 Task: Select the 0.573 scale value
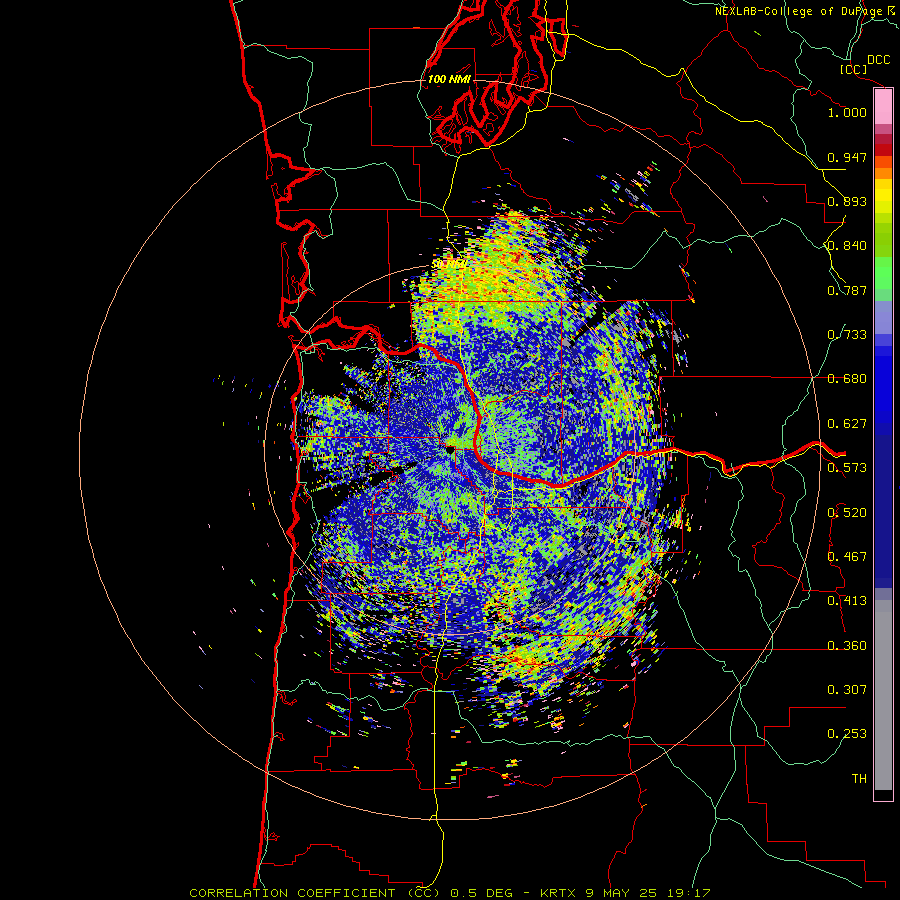847,468
